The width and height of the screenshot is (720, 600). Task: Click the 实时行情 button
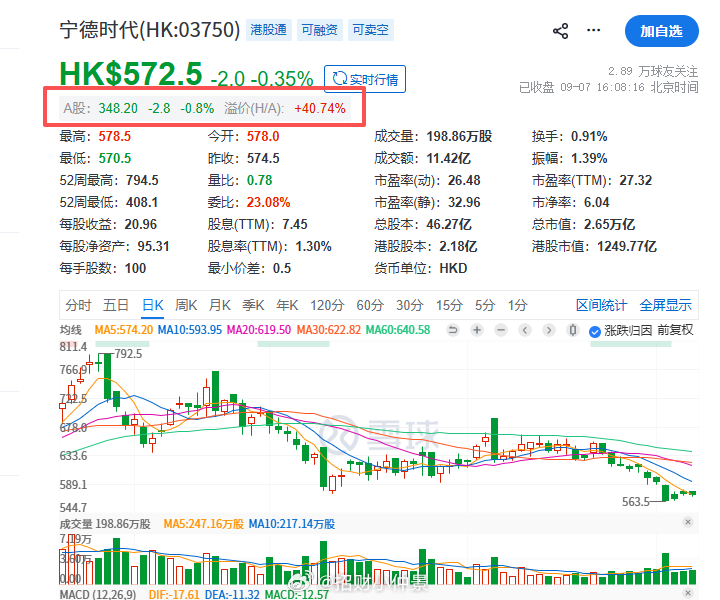(x=365, y=79)
